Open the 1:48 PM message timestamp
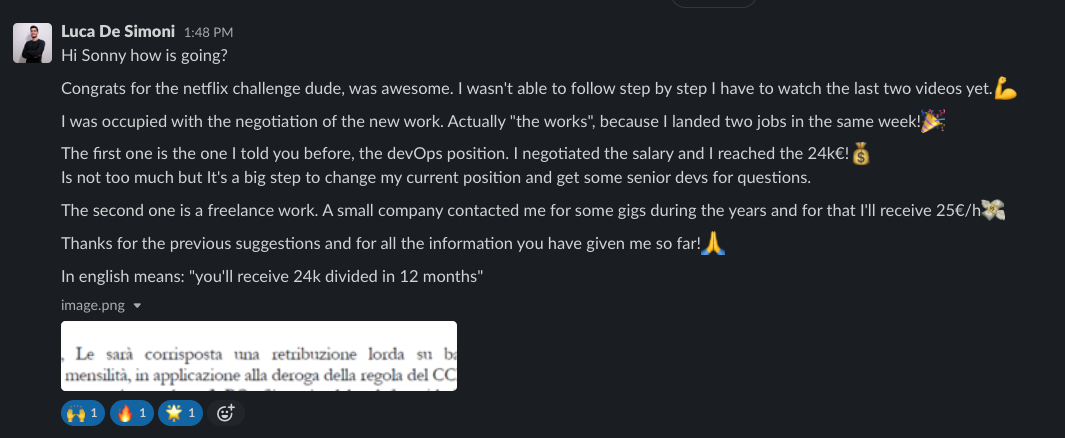Screen dimensions: 1065x438 (x=208, y=33)
